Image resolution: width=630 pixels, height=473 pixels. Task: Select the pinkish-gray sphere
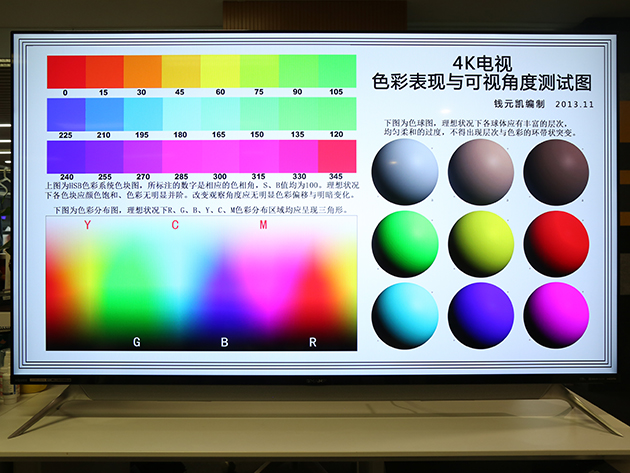point(481,172)
